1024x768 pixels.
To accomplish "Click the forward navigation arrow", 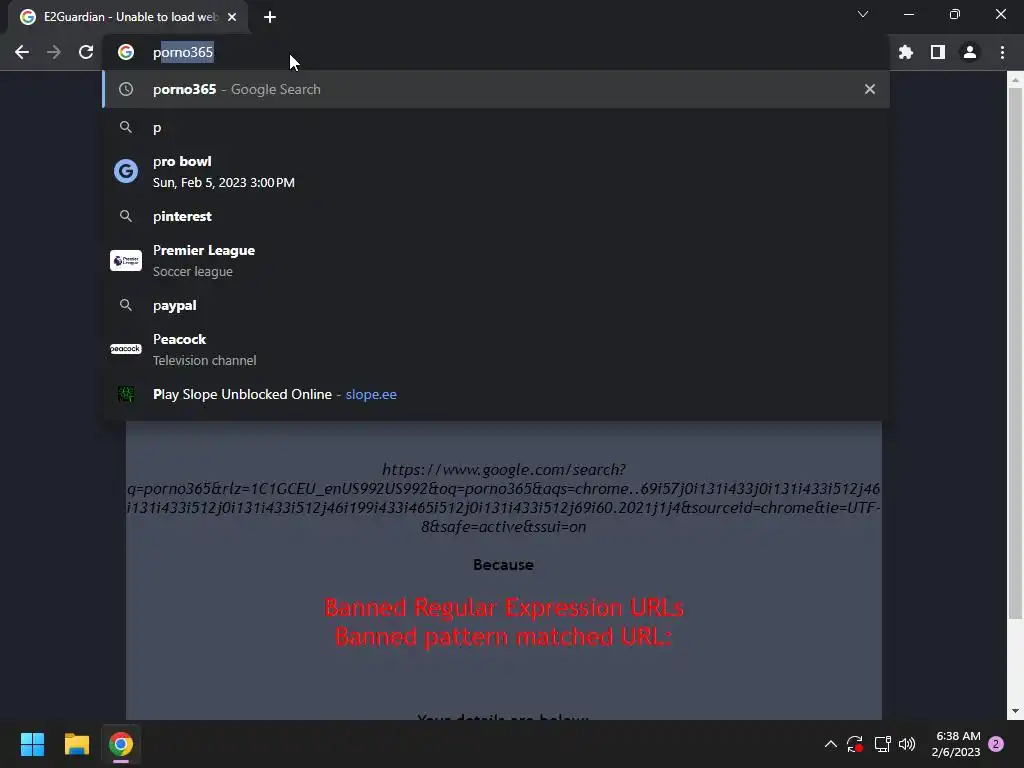I will [54, 52].
